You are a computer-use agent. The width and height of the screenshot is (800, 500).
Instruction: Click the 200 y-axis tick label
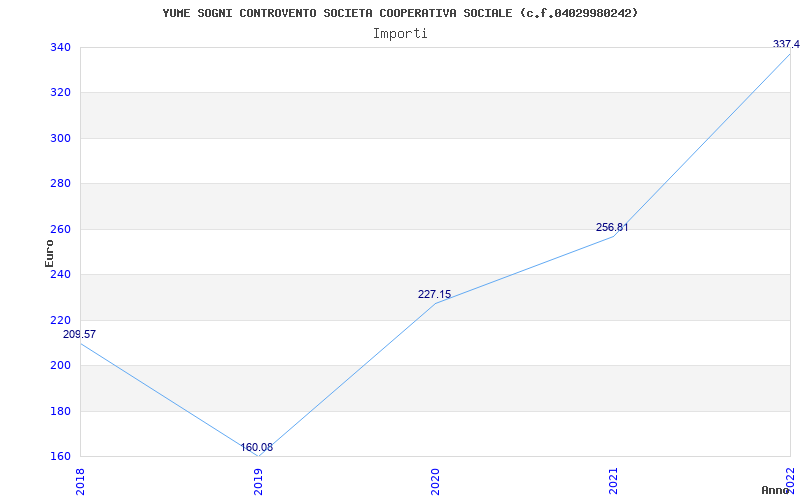pos(63,365)
